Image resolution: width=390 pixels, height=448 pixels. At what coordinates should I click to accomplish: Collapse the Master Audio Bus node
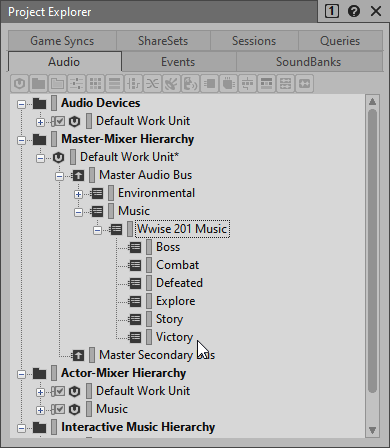(x=59, y=176)
